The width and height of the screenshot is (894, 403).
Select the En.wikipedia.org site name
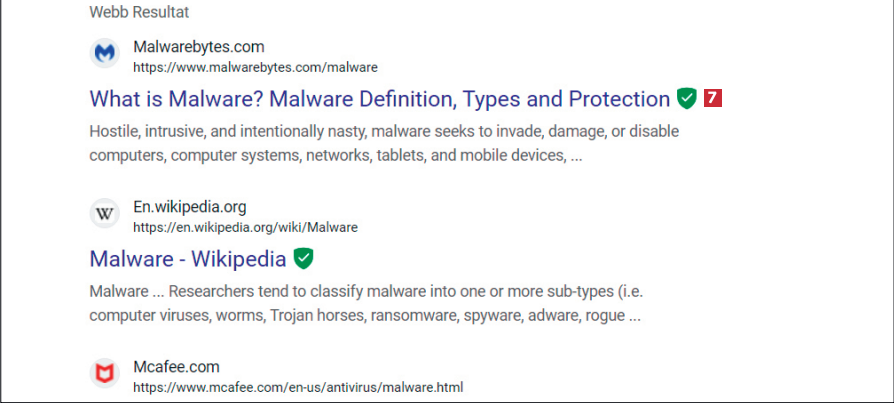[189, 207]
